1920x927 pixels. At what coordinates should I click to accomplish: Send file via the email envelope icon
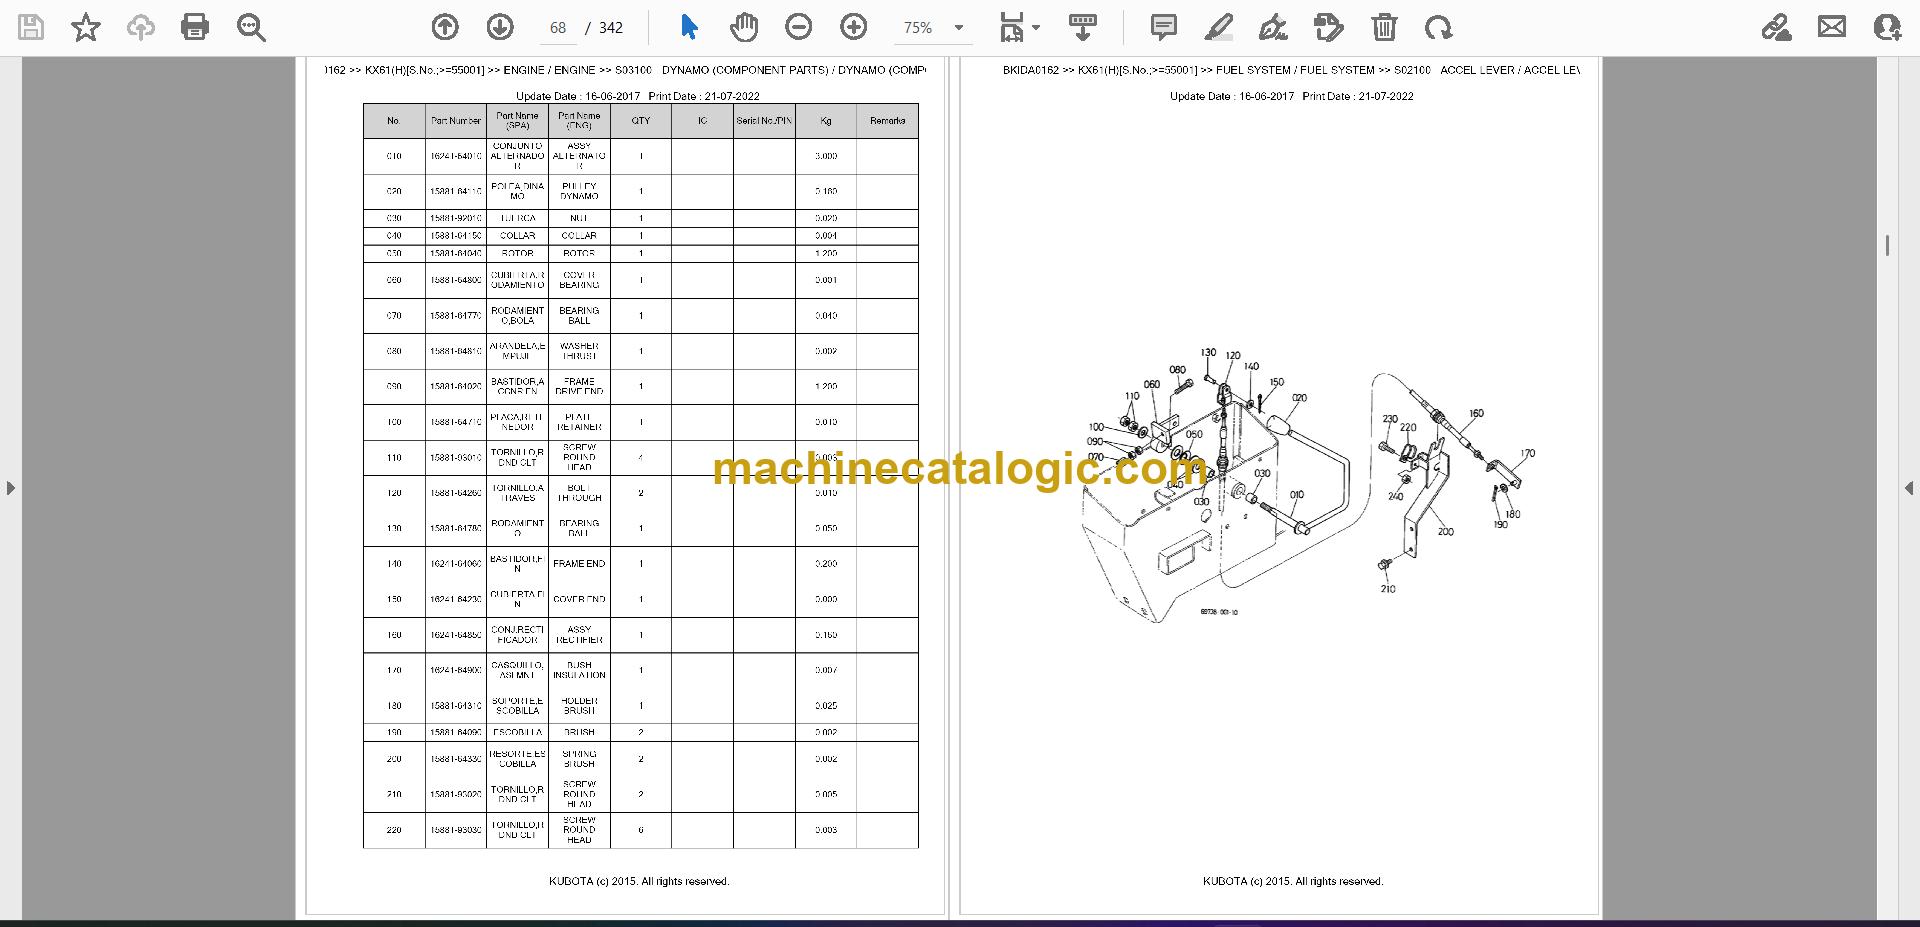tap(1832, 28)
